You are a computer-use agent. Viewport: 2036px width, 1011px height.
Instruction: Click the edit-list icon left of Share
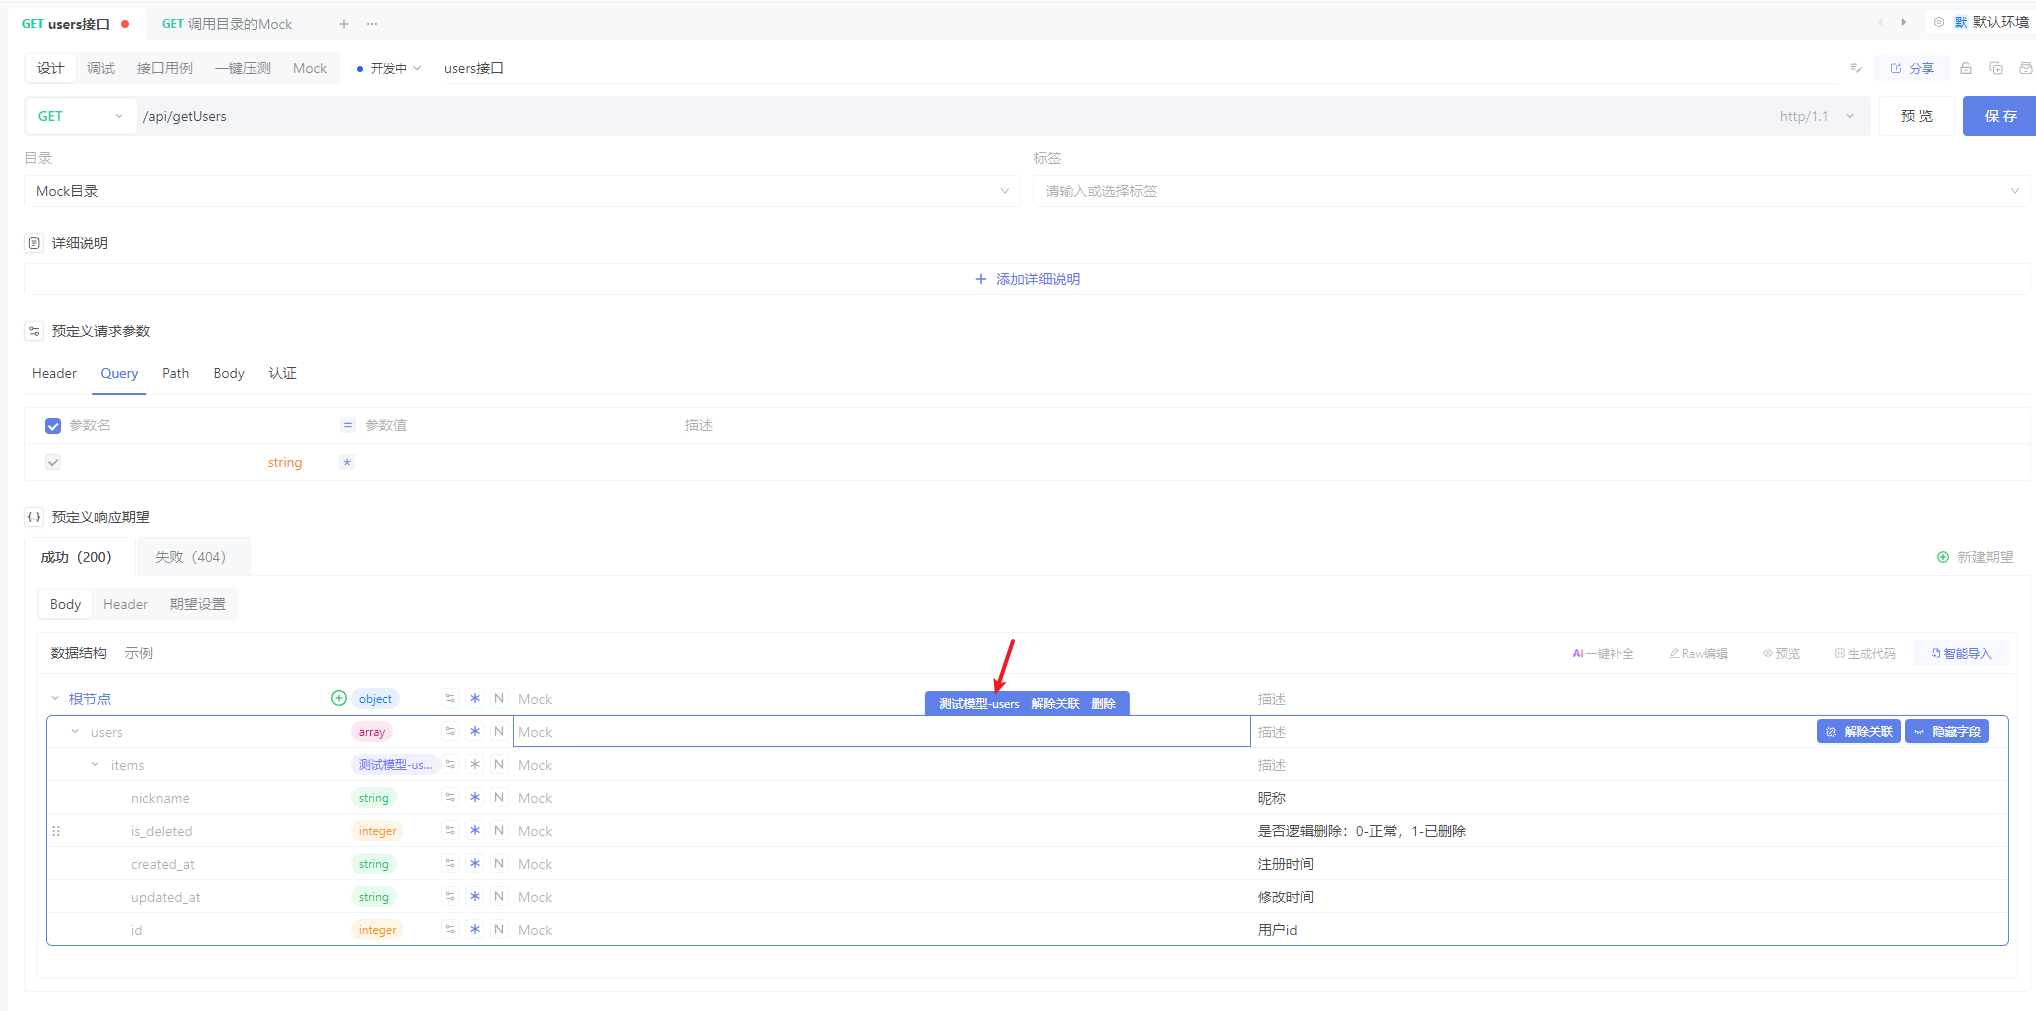click(1856, 68)
